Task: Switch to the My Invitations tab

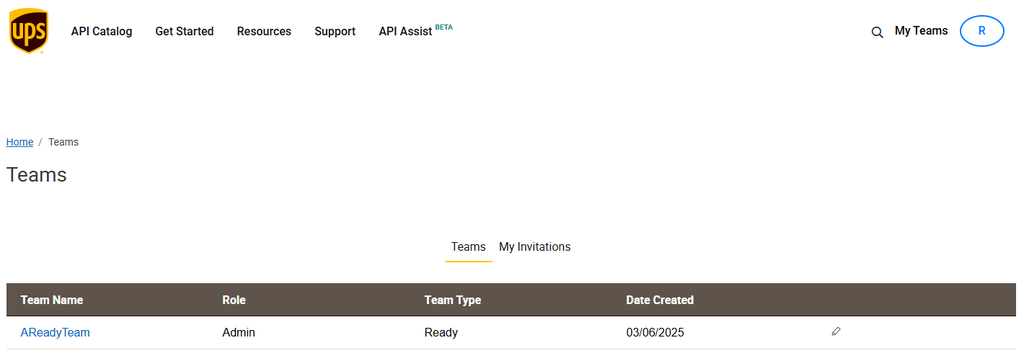Action: click(535, 247)
